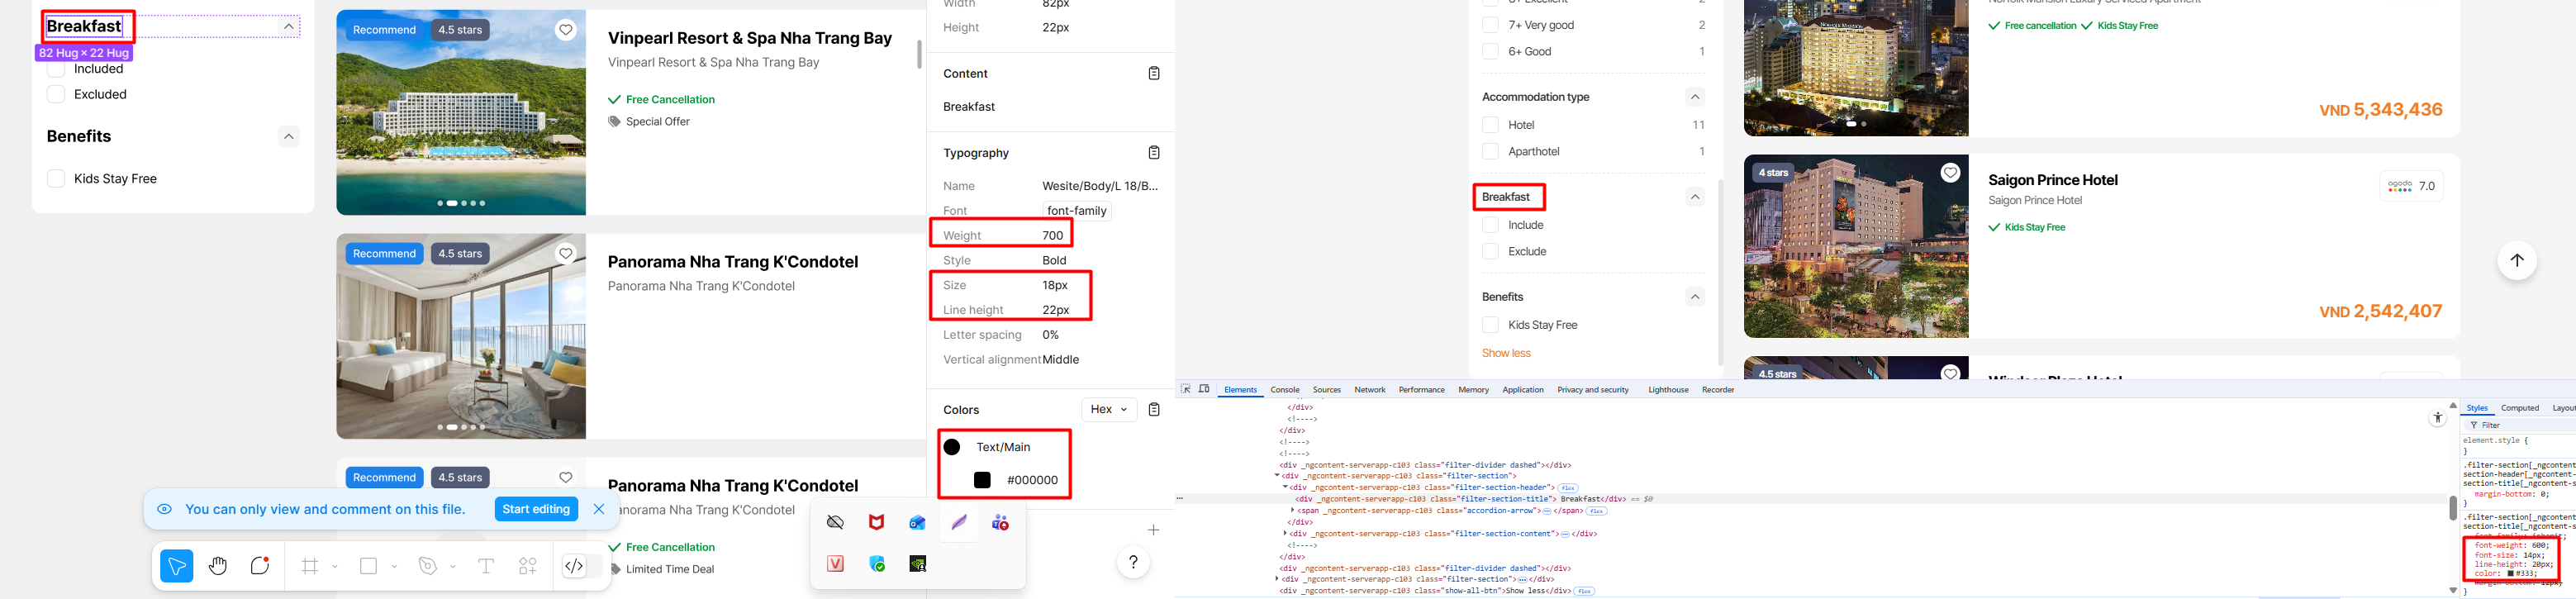Toggle the DevTools device toolbar icon
Screen dimensions: 2576x599
point(1204,389)
